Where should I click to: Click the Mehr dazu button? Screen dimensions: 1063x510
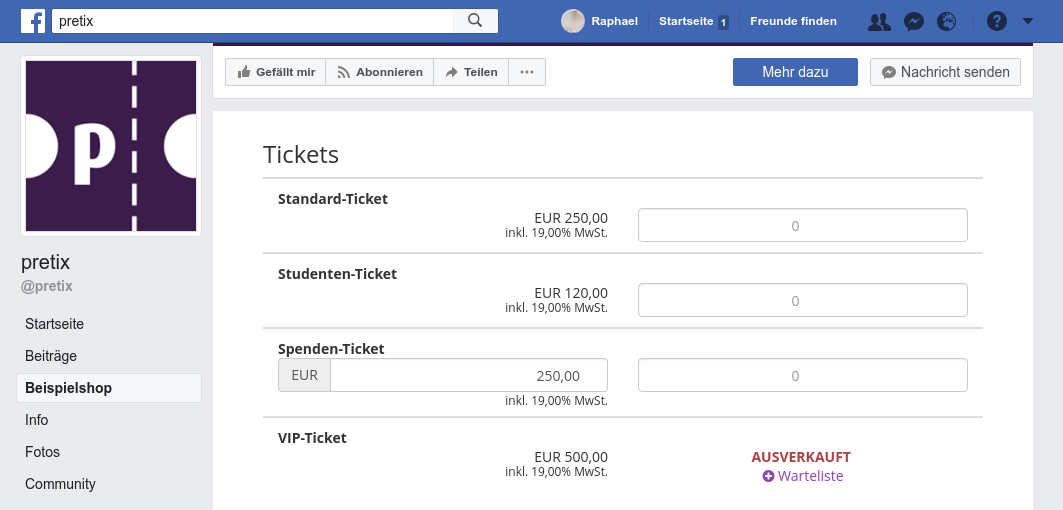click(x=795, y=72)
